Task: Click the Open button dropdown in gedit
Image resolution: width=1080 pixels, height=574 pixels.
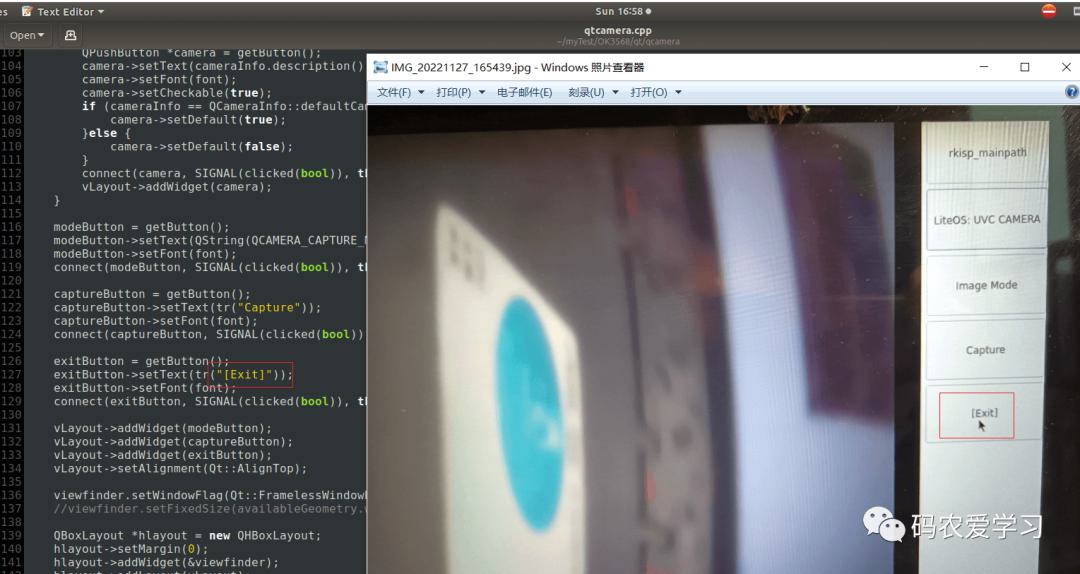Action: [27, 35]
